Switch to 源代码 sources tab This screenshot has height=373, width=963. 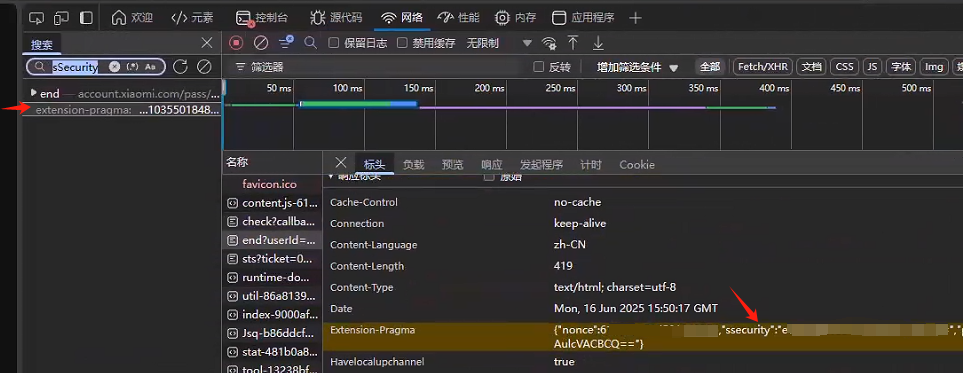click(336, 18)
